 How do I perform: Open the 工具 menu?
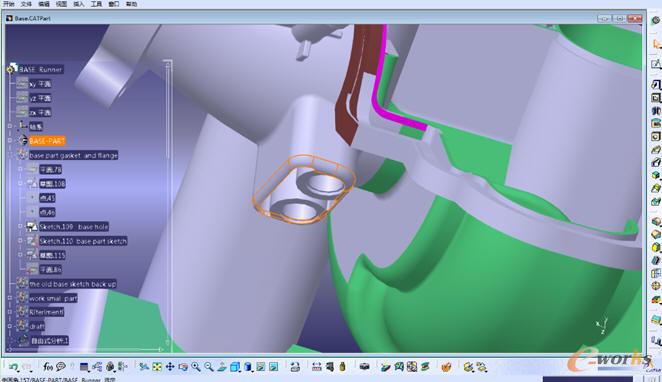(x=96, y=4)
